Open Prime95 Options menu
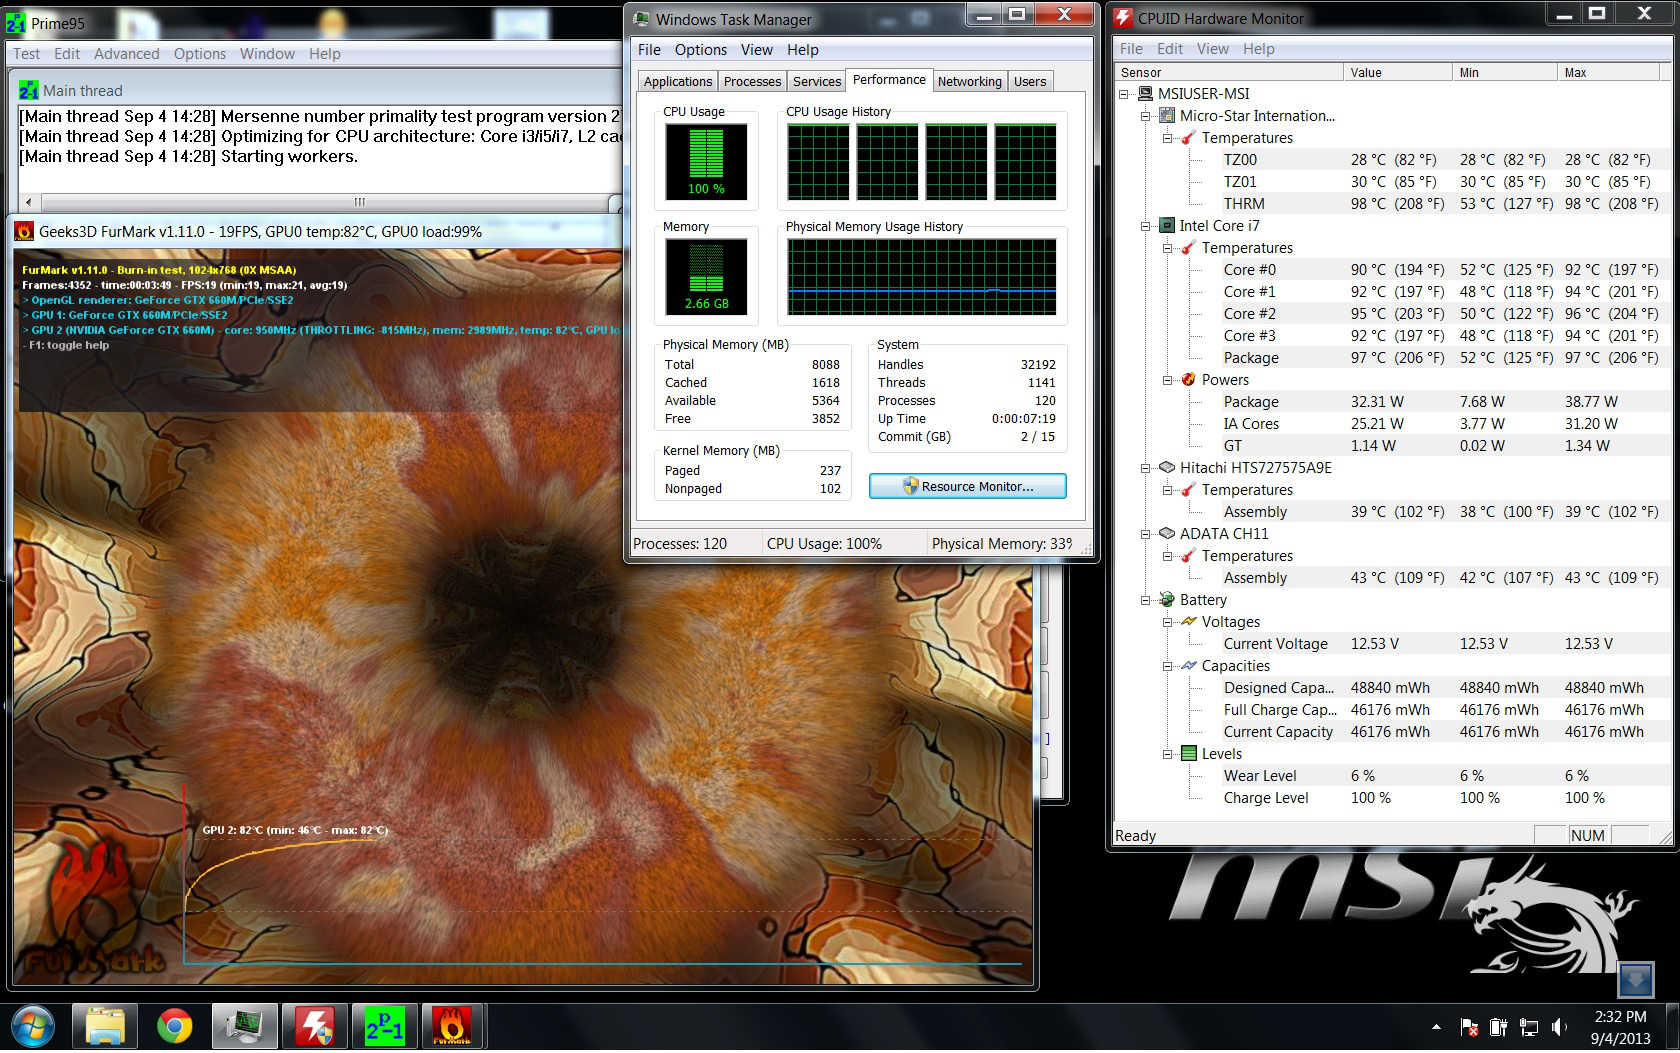Viewport: 1680px width, 1053px height. (200, 54)
